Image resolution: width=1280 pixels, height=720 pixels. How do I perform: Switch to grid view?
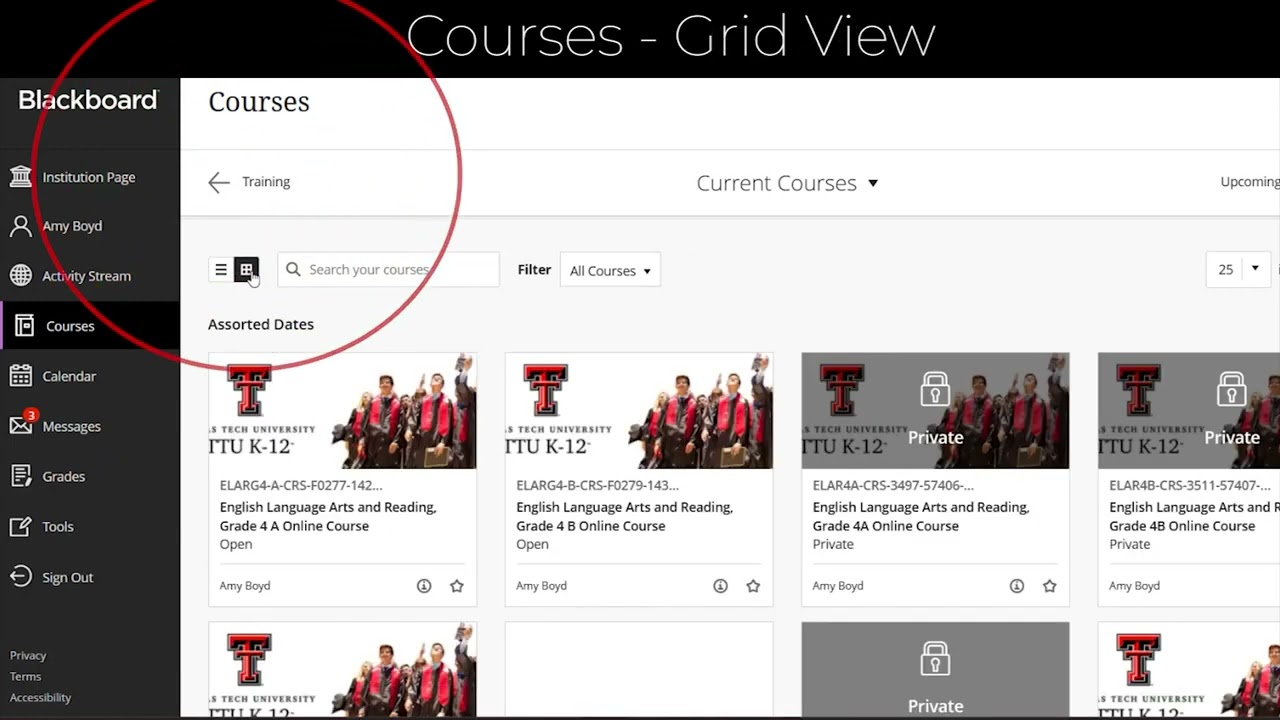click(x=246, y=269)
